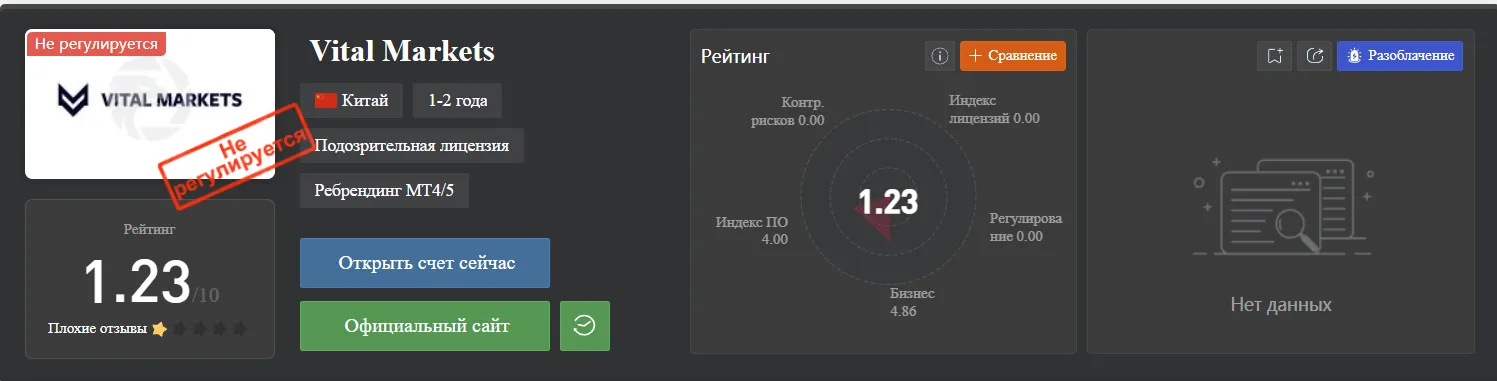Click the yellow first star icon
Screen dimensions: 1497x381
[159, 329]
